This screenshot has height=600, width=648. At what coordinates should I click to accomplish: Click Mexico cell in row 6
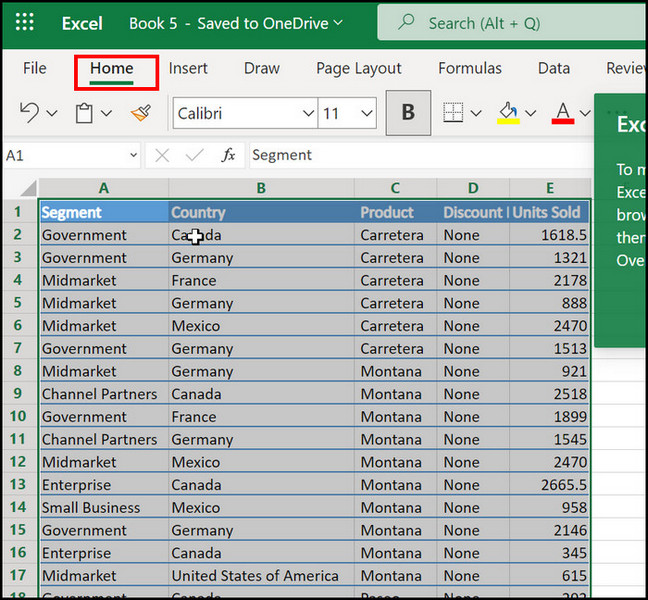[261, 326]
